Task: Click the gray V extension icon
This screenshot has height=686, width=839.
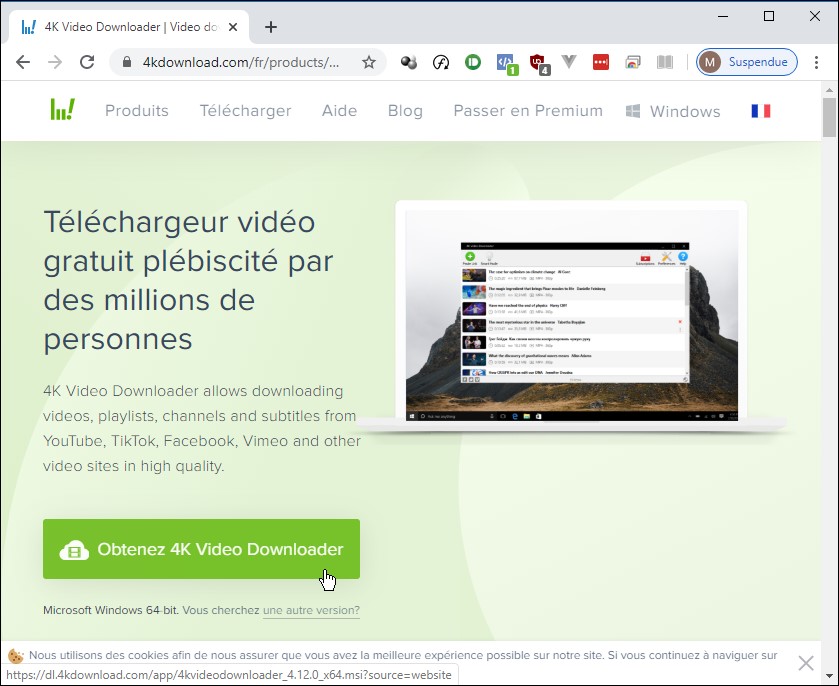Action: point(569,62)
